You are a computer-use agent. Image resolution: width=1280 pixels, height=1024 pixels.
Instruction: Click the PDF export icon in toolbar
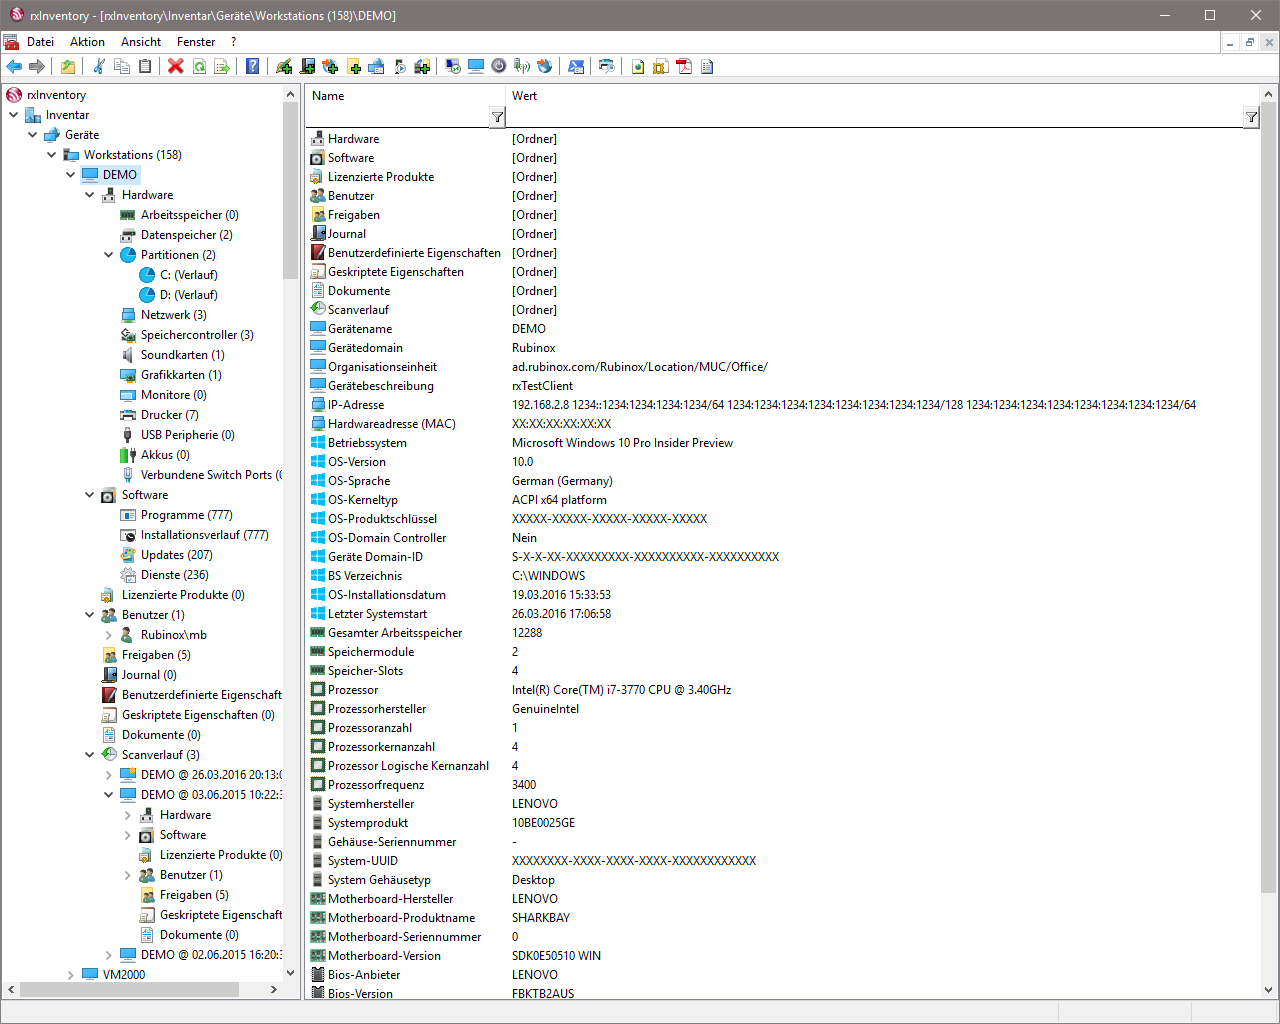pos(684,67)
